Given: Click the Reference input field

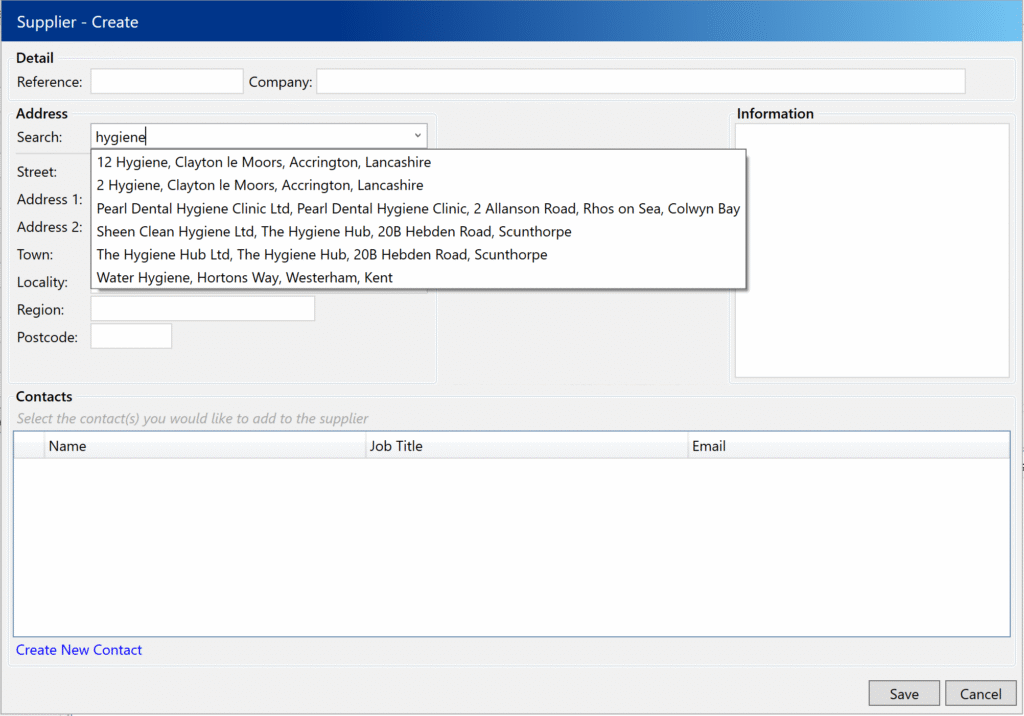Looking at the screenshot, I should (167, 82).
